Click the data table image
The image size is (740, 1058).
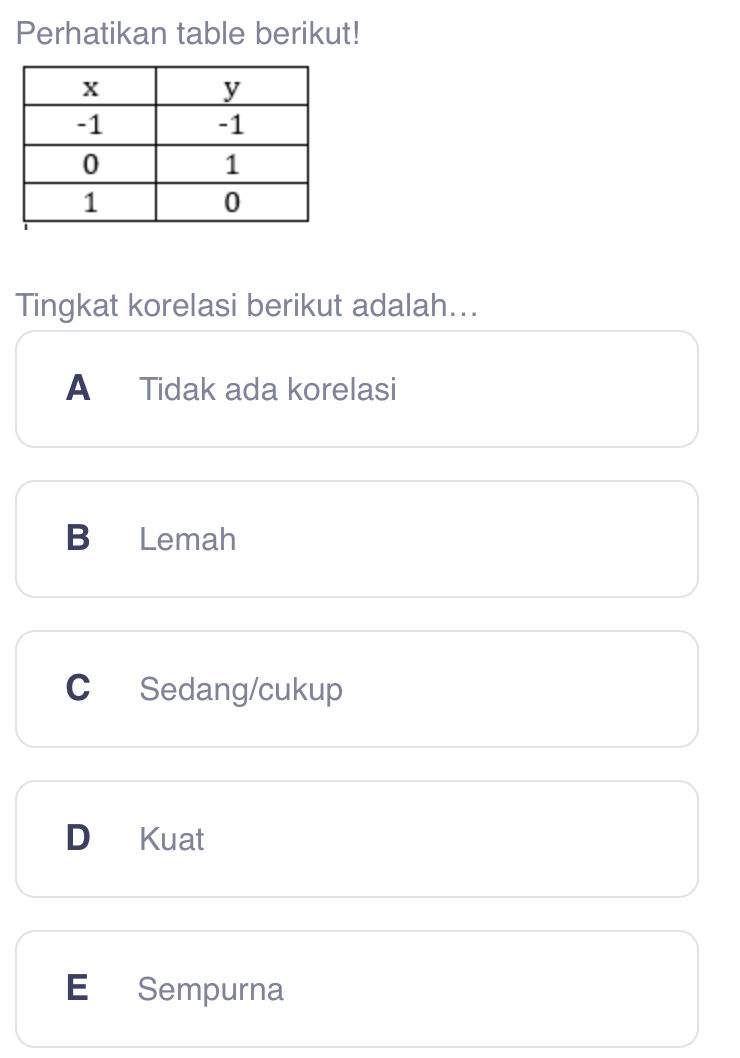click(163, 144)
